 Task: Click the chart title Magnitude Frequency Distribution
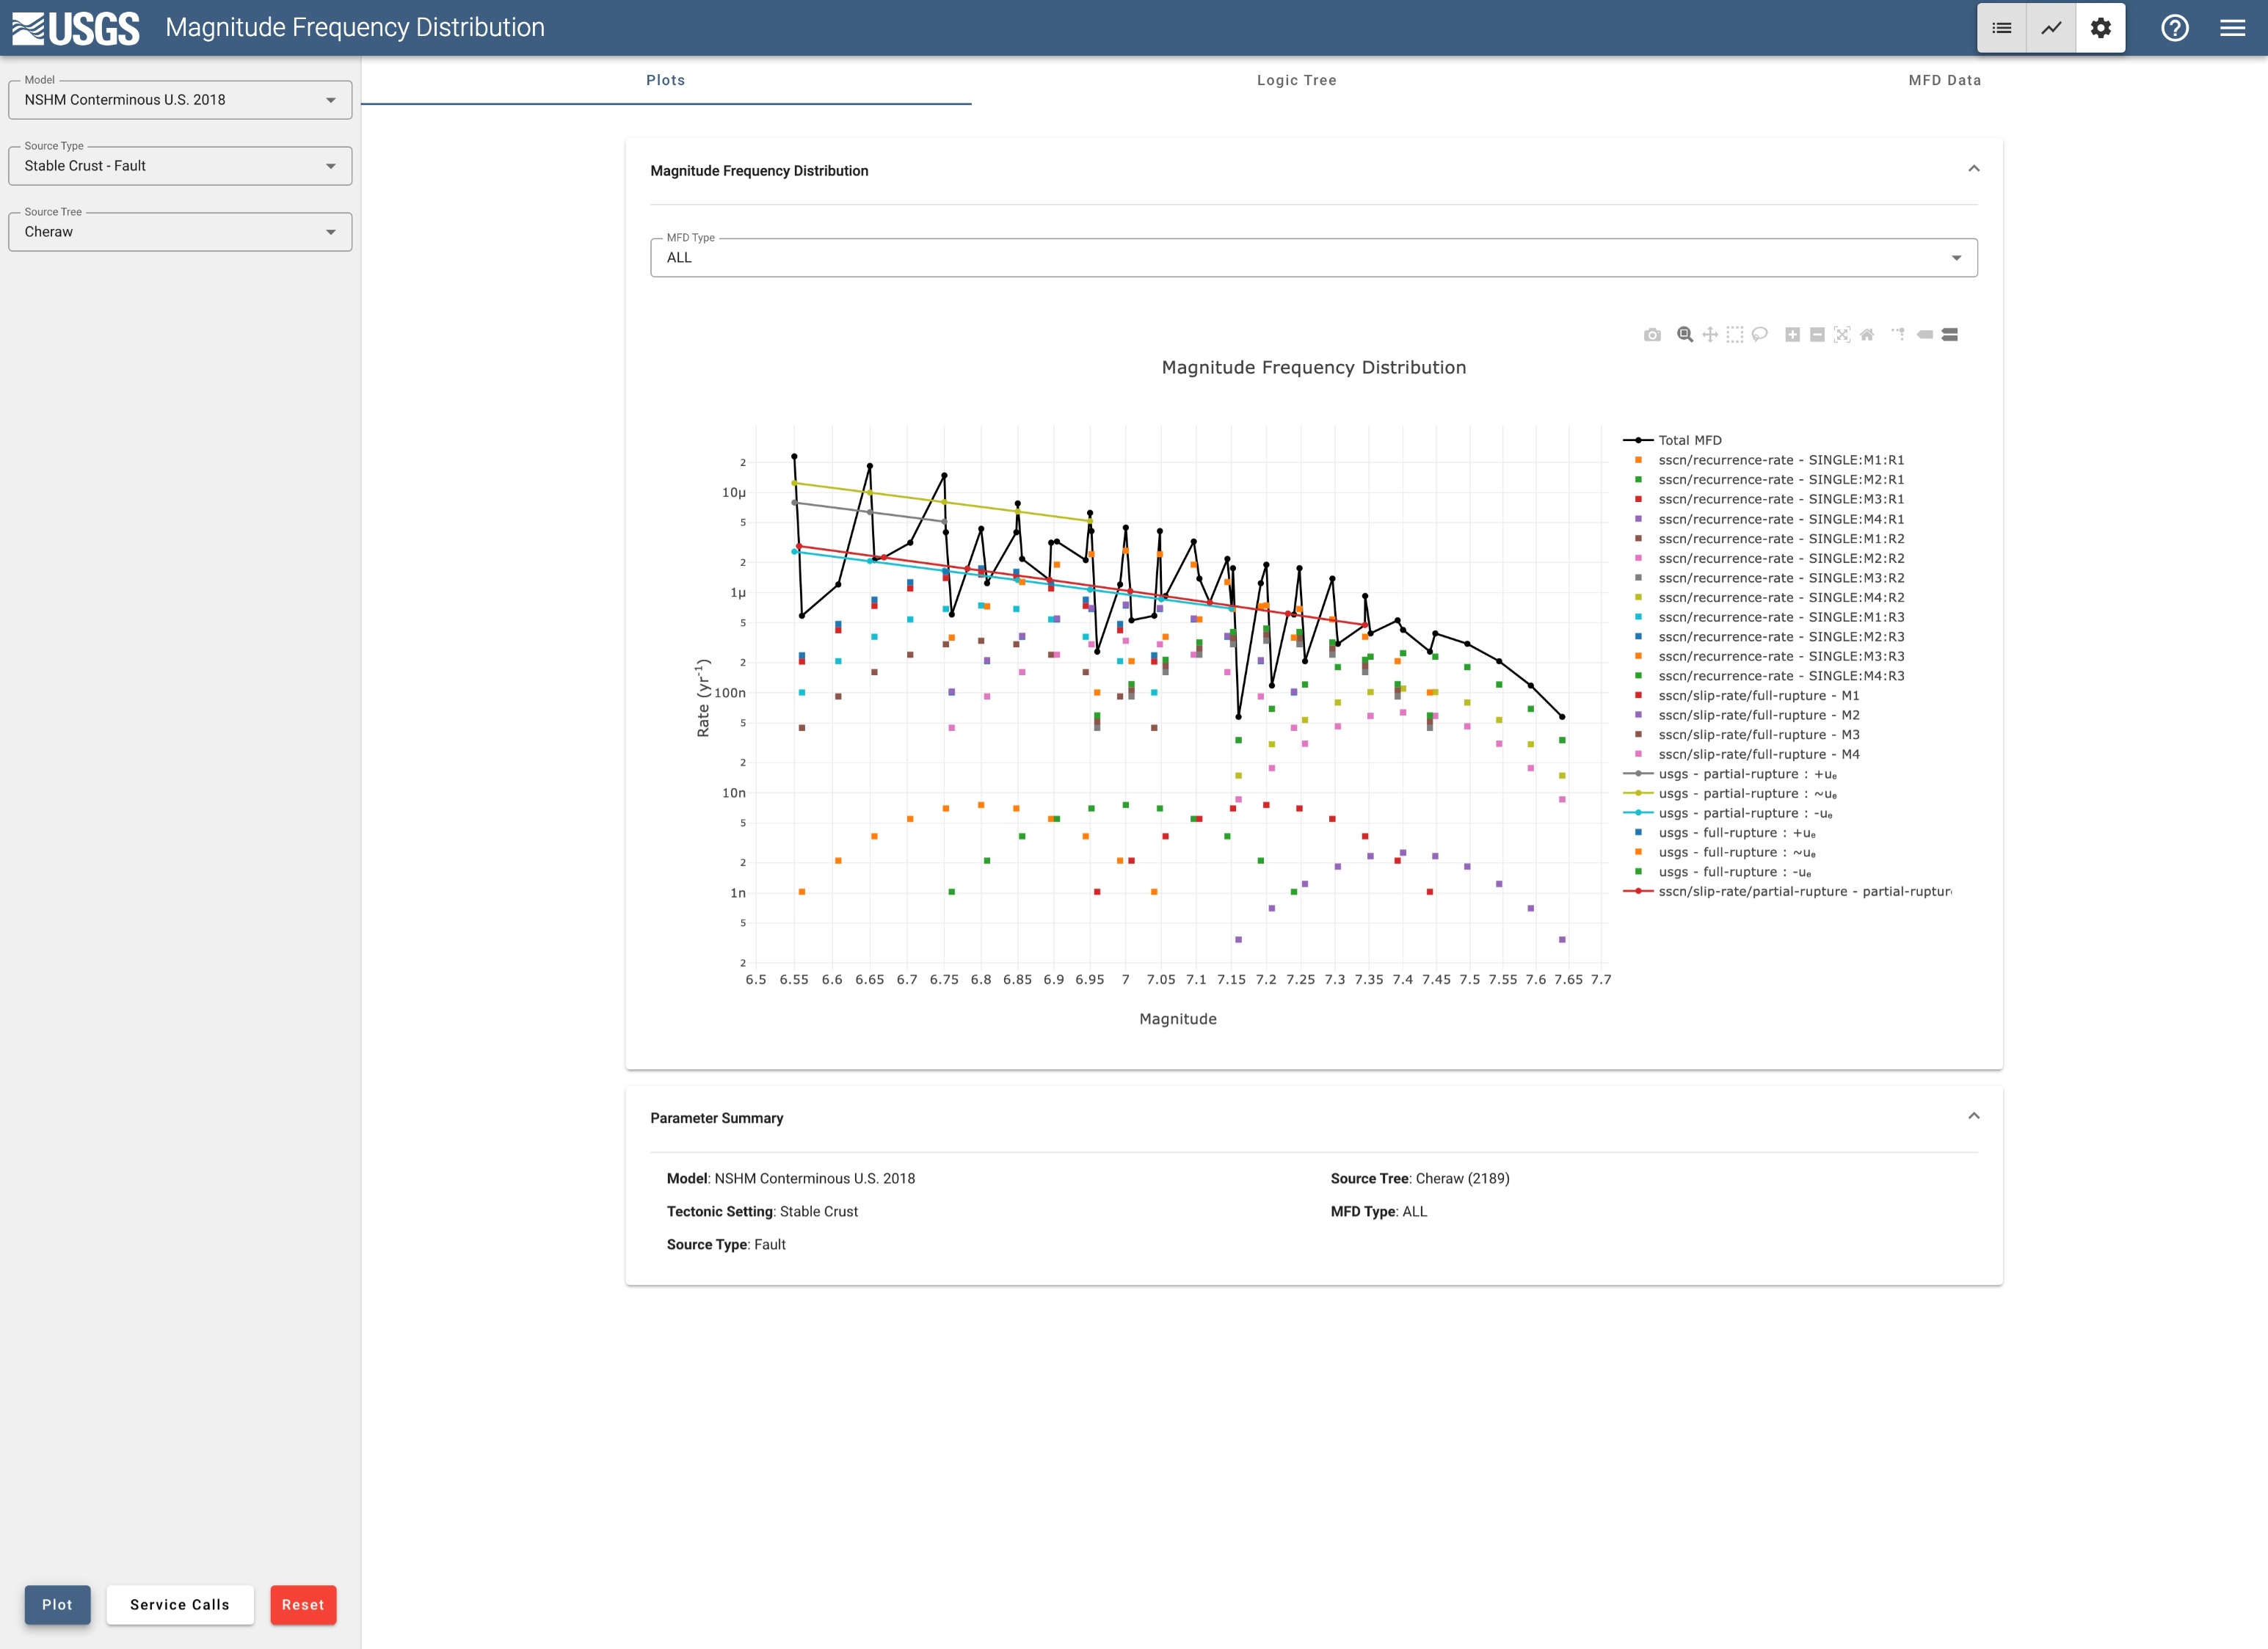coord(1313,368)
